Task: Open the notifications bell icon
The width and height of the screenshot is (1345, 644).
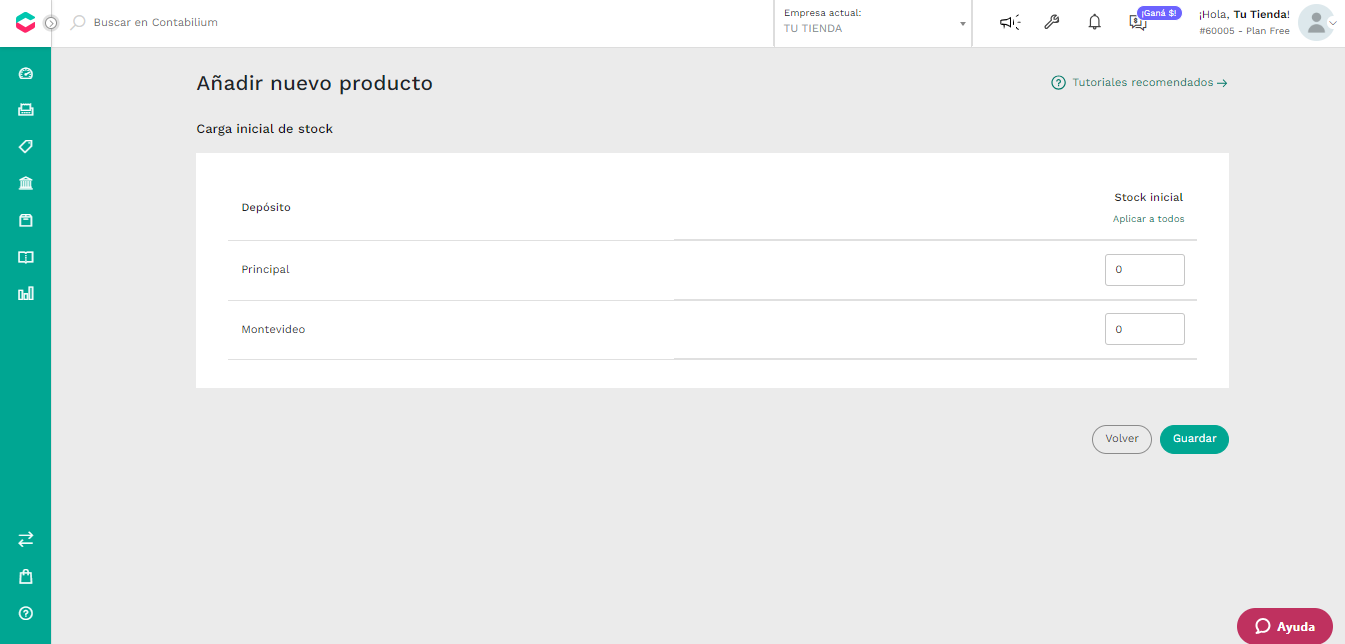Action: click(x=1094, y=22)
